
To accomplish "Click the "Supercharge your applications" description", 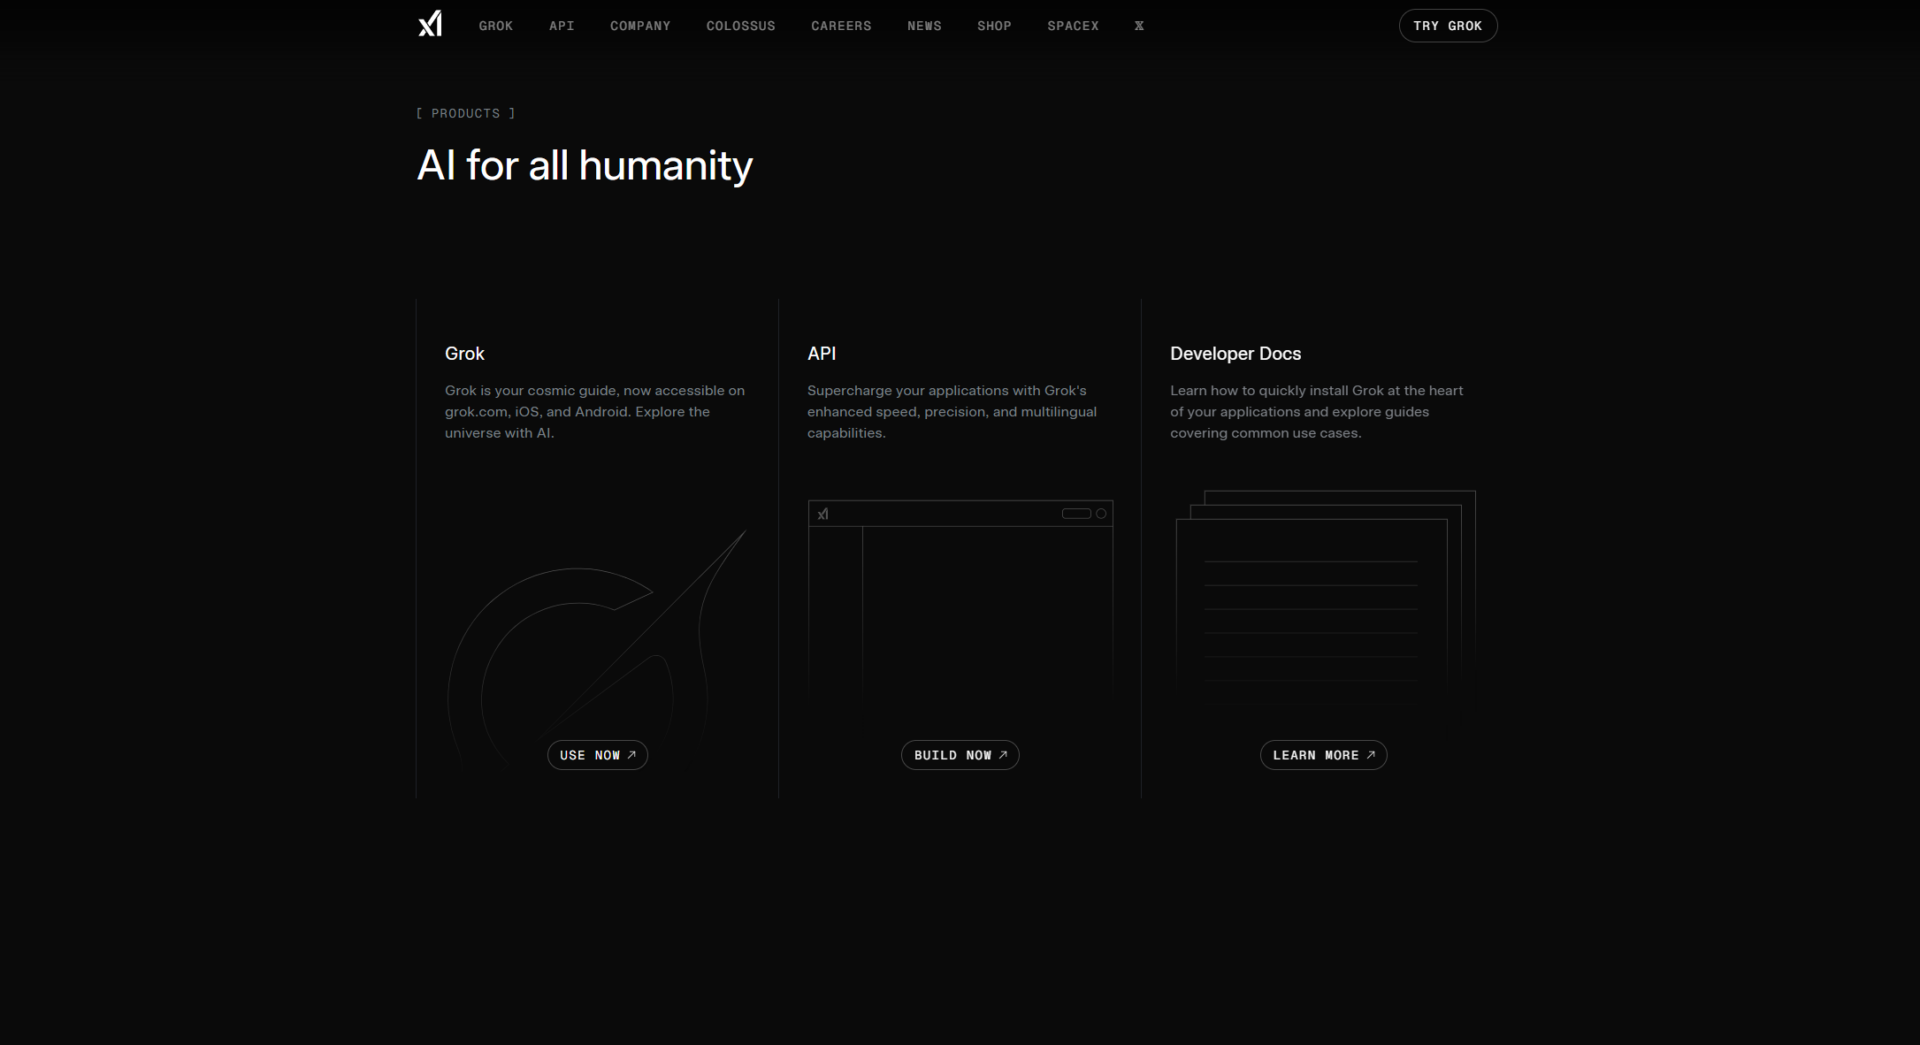I will tap(952, 412).
